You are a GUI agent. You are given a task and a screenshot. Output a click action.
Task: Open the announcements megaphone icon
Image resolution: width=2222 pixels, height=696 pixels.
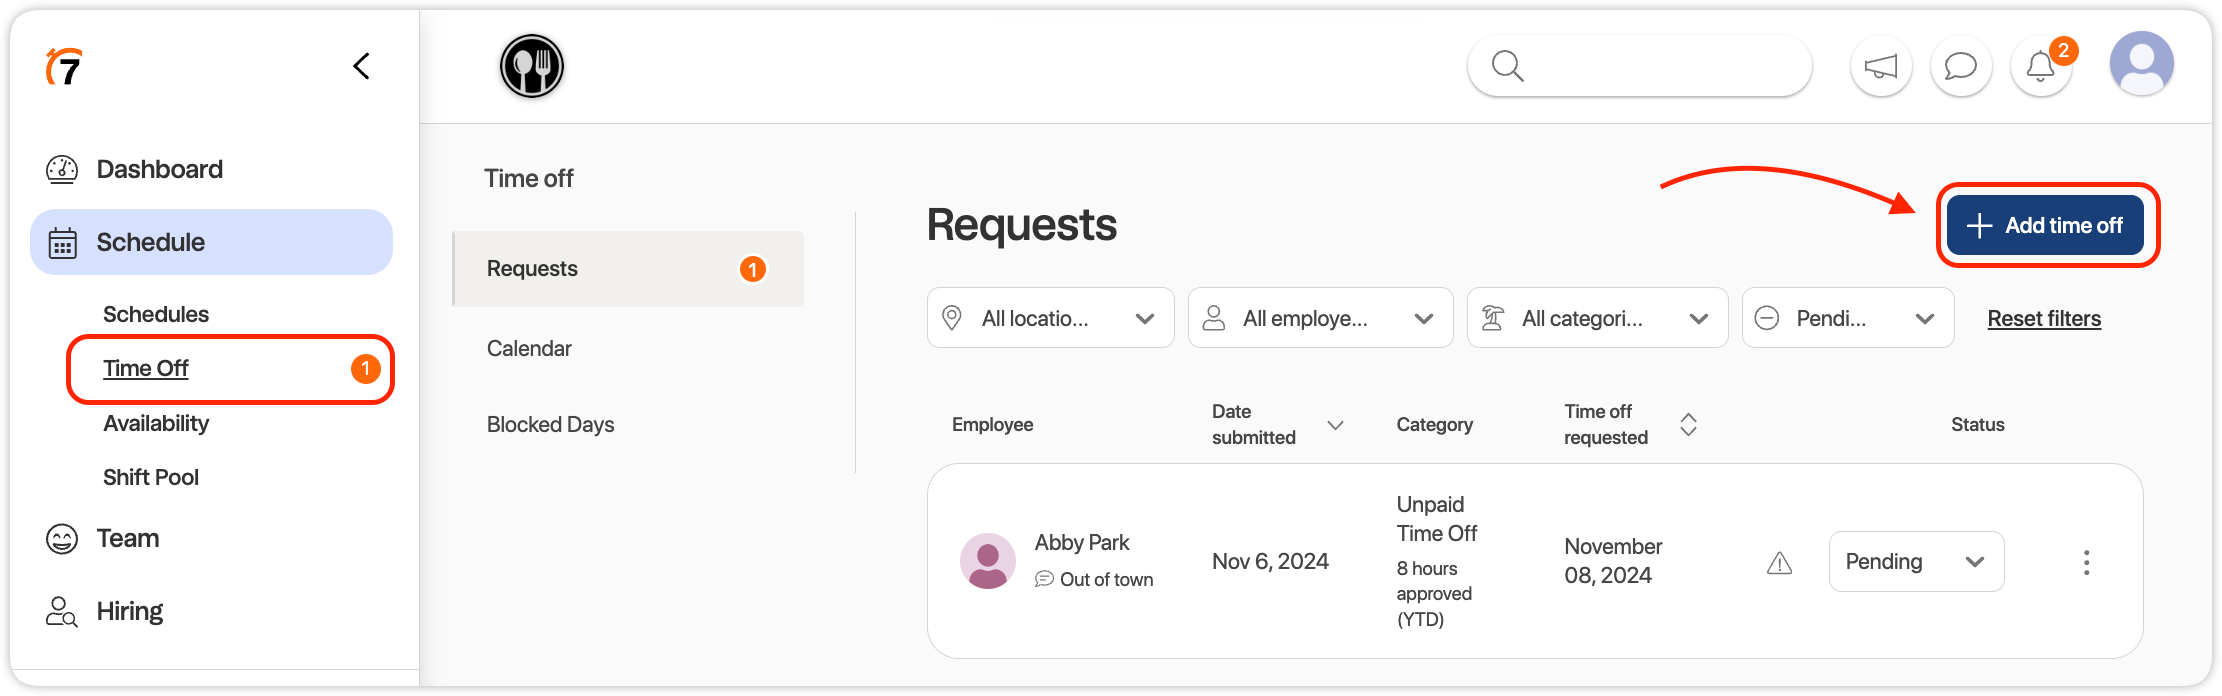coord(1881,67)
